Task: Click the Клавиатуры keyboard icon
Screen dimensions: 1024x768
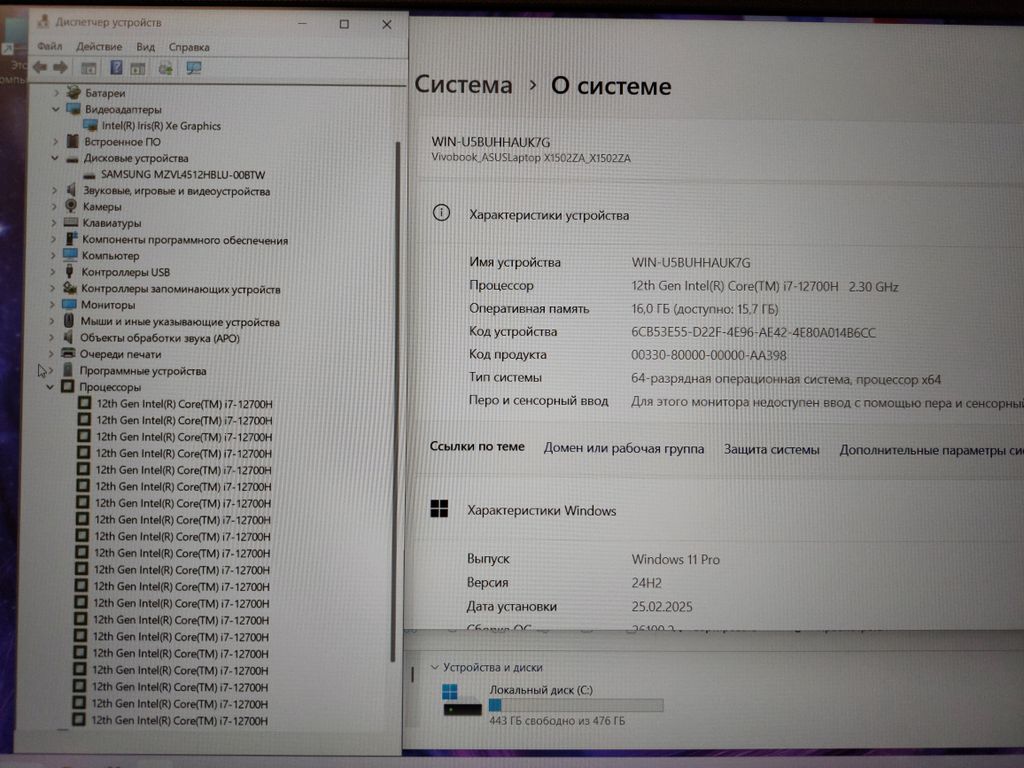Action: 71,223
